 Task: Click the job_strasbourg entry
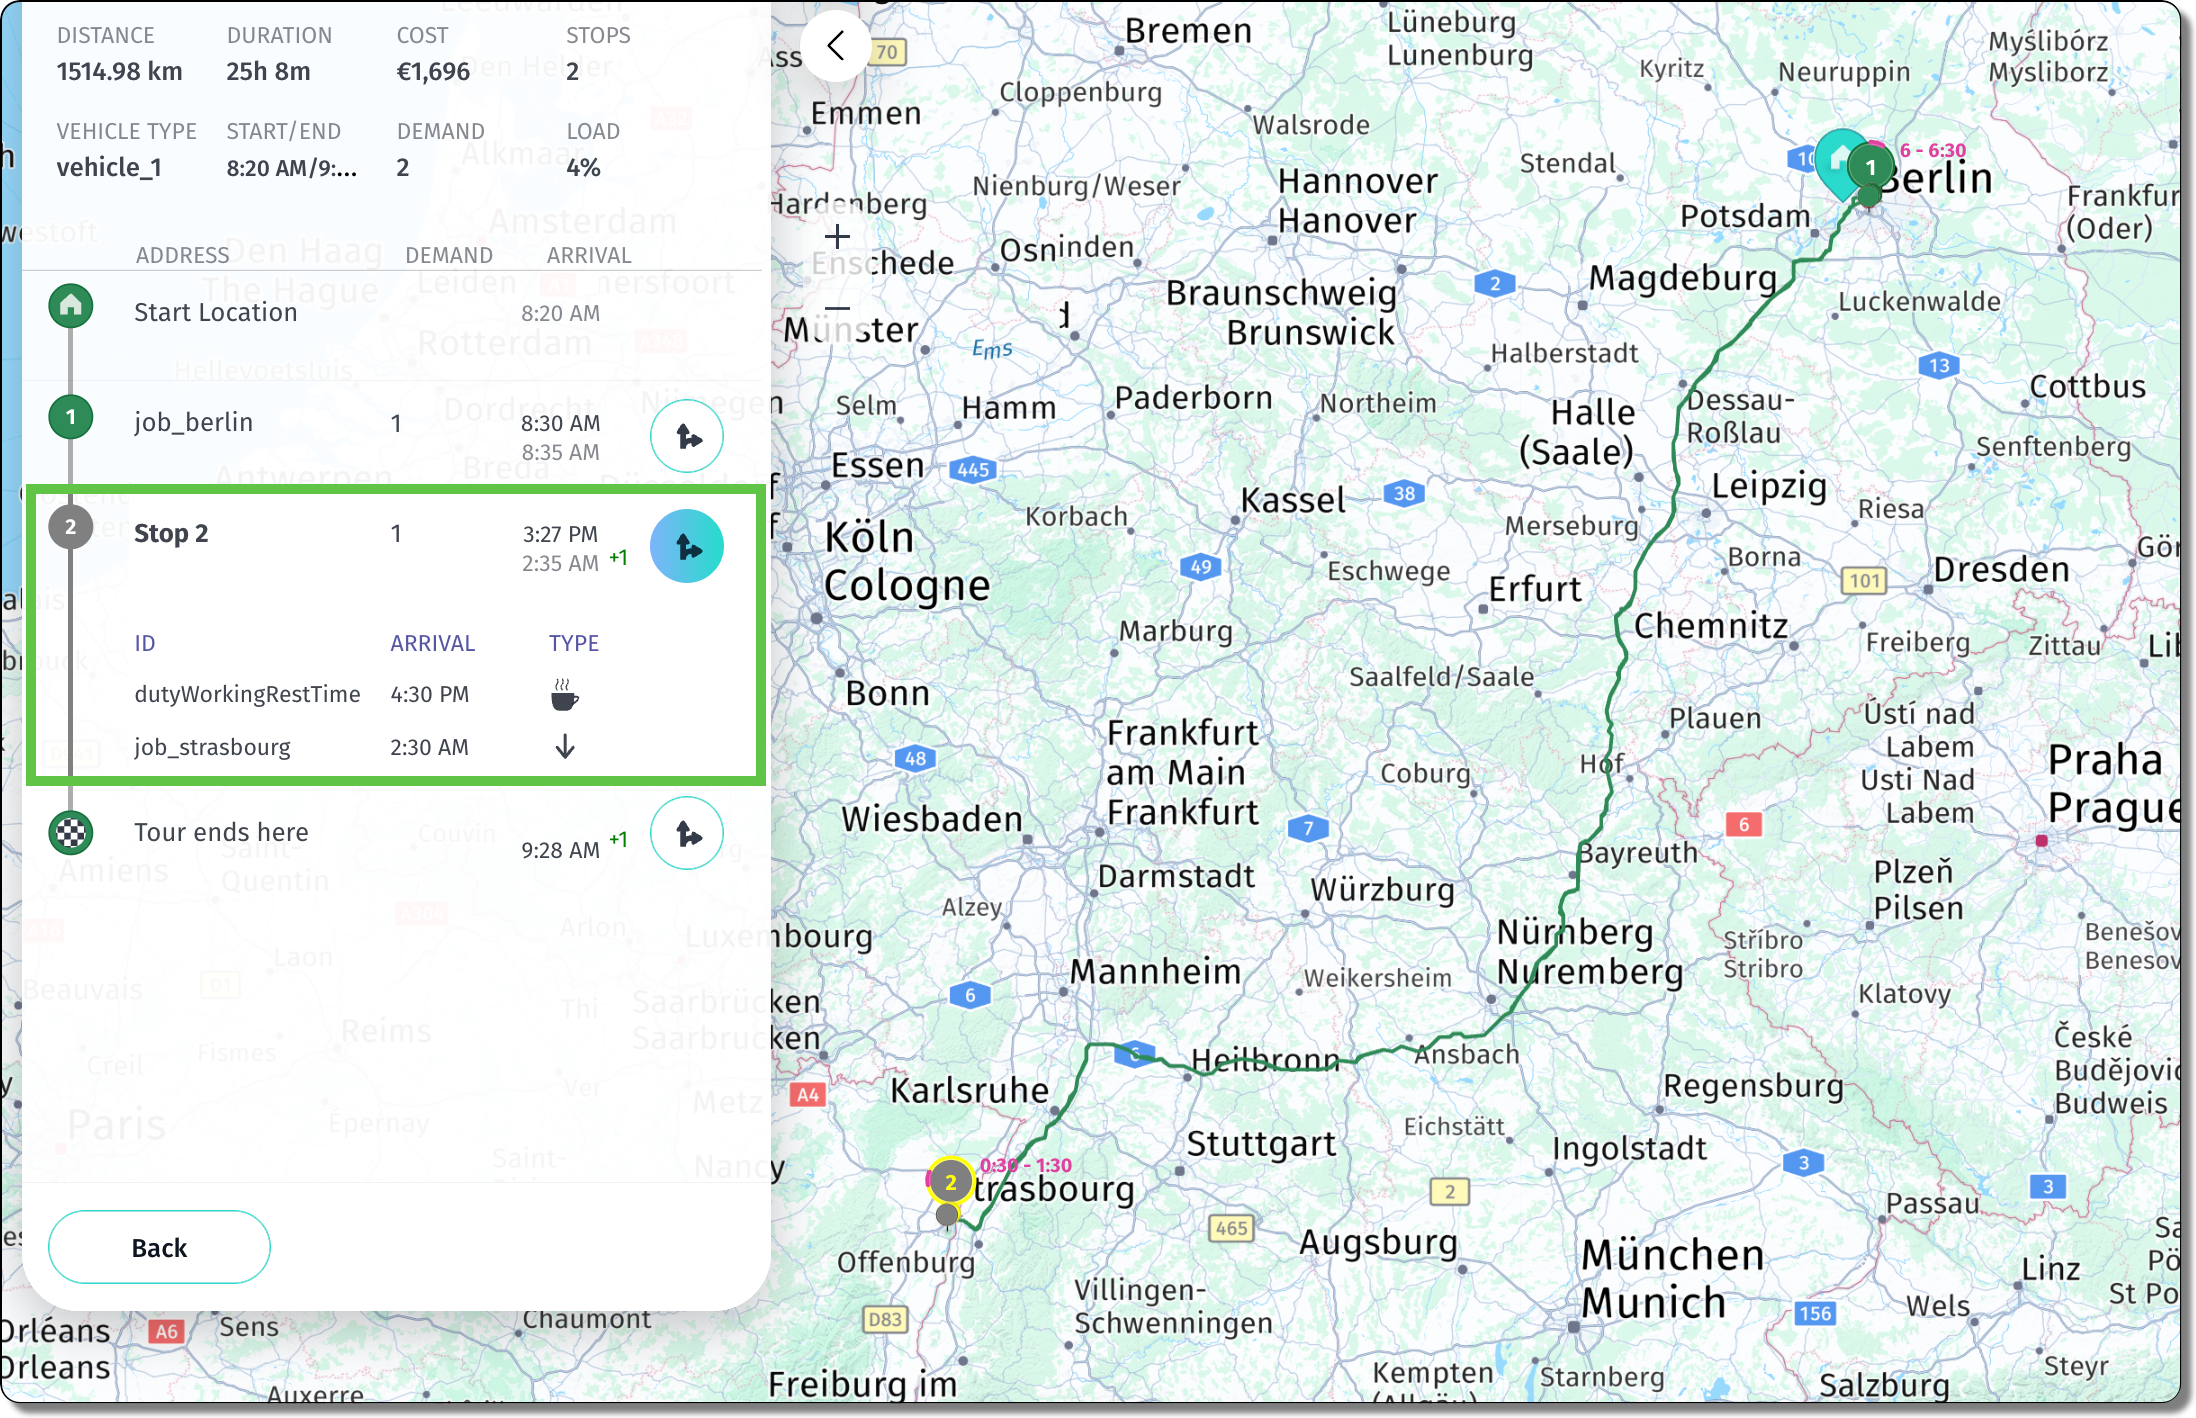pos(212,747)
